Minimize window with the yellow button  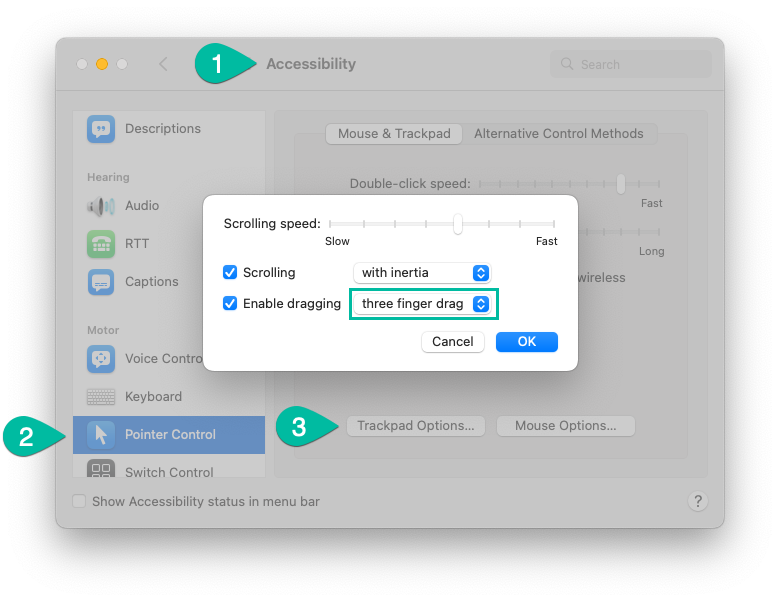pos(102,64)
